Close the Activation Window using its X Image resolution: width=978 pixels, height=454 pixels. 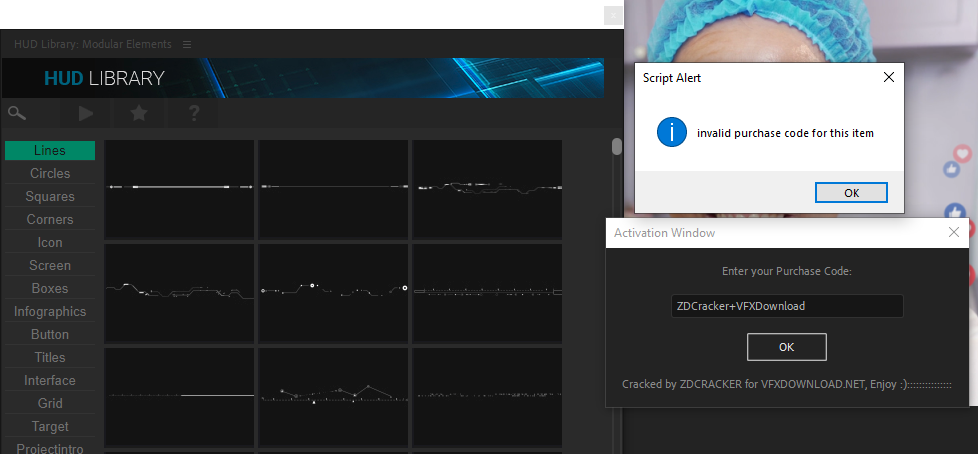click(x=953, y=232)
